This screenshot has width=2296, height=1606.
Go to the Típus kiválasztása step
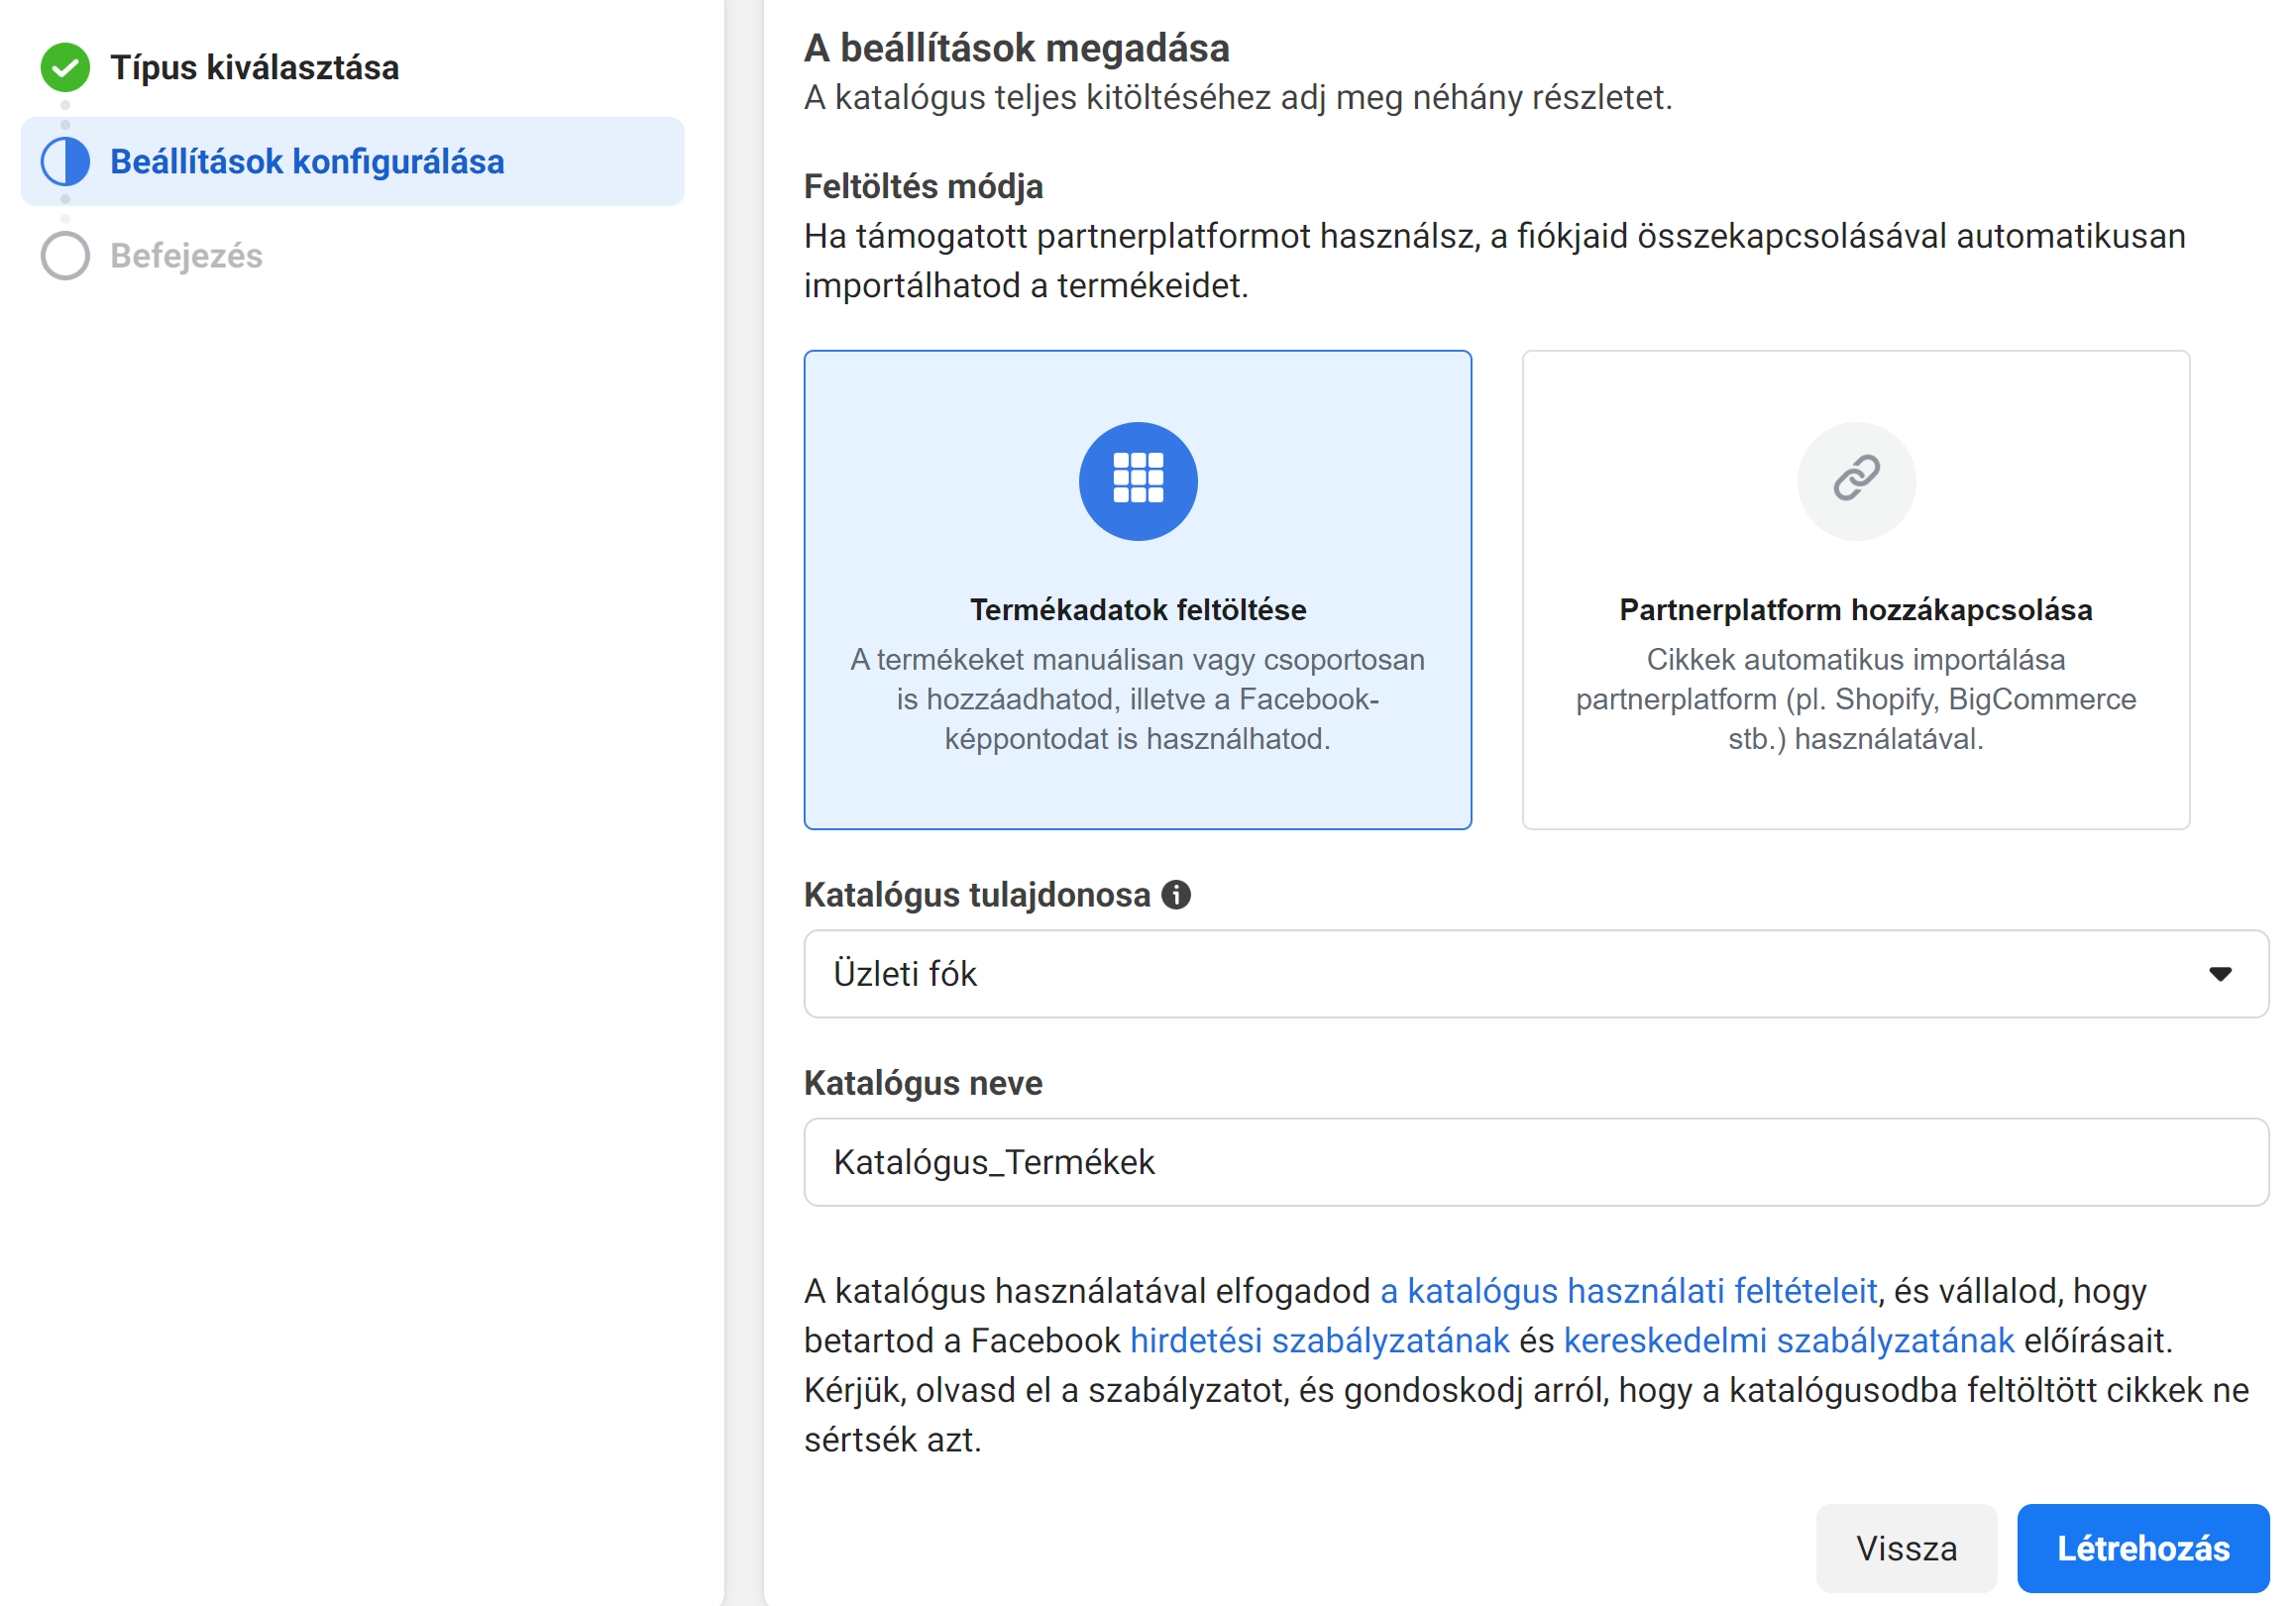[x=254, y=68]
